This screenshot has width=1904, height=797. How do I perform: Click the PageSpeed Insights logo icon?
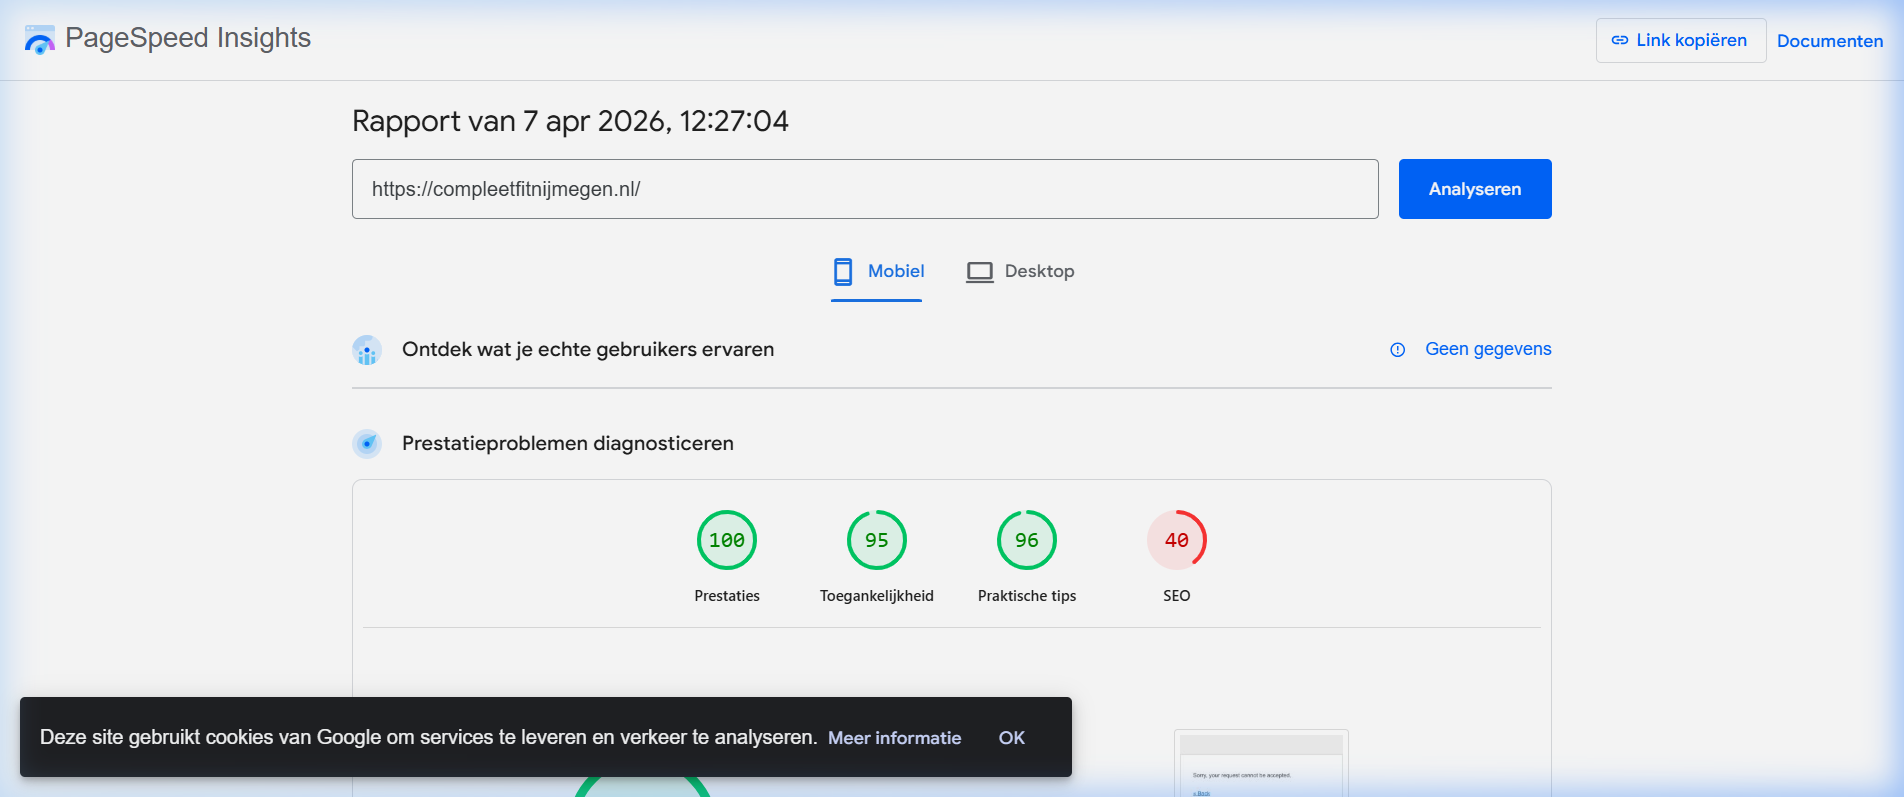point(39,40)
